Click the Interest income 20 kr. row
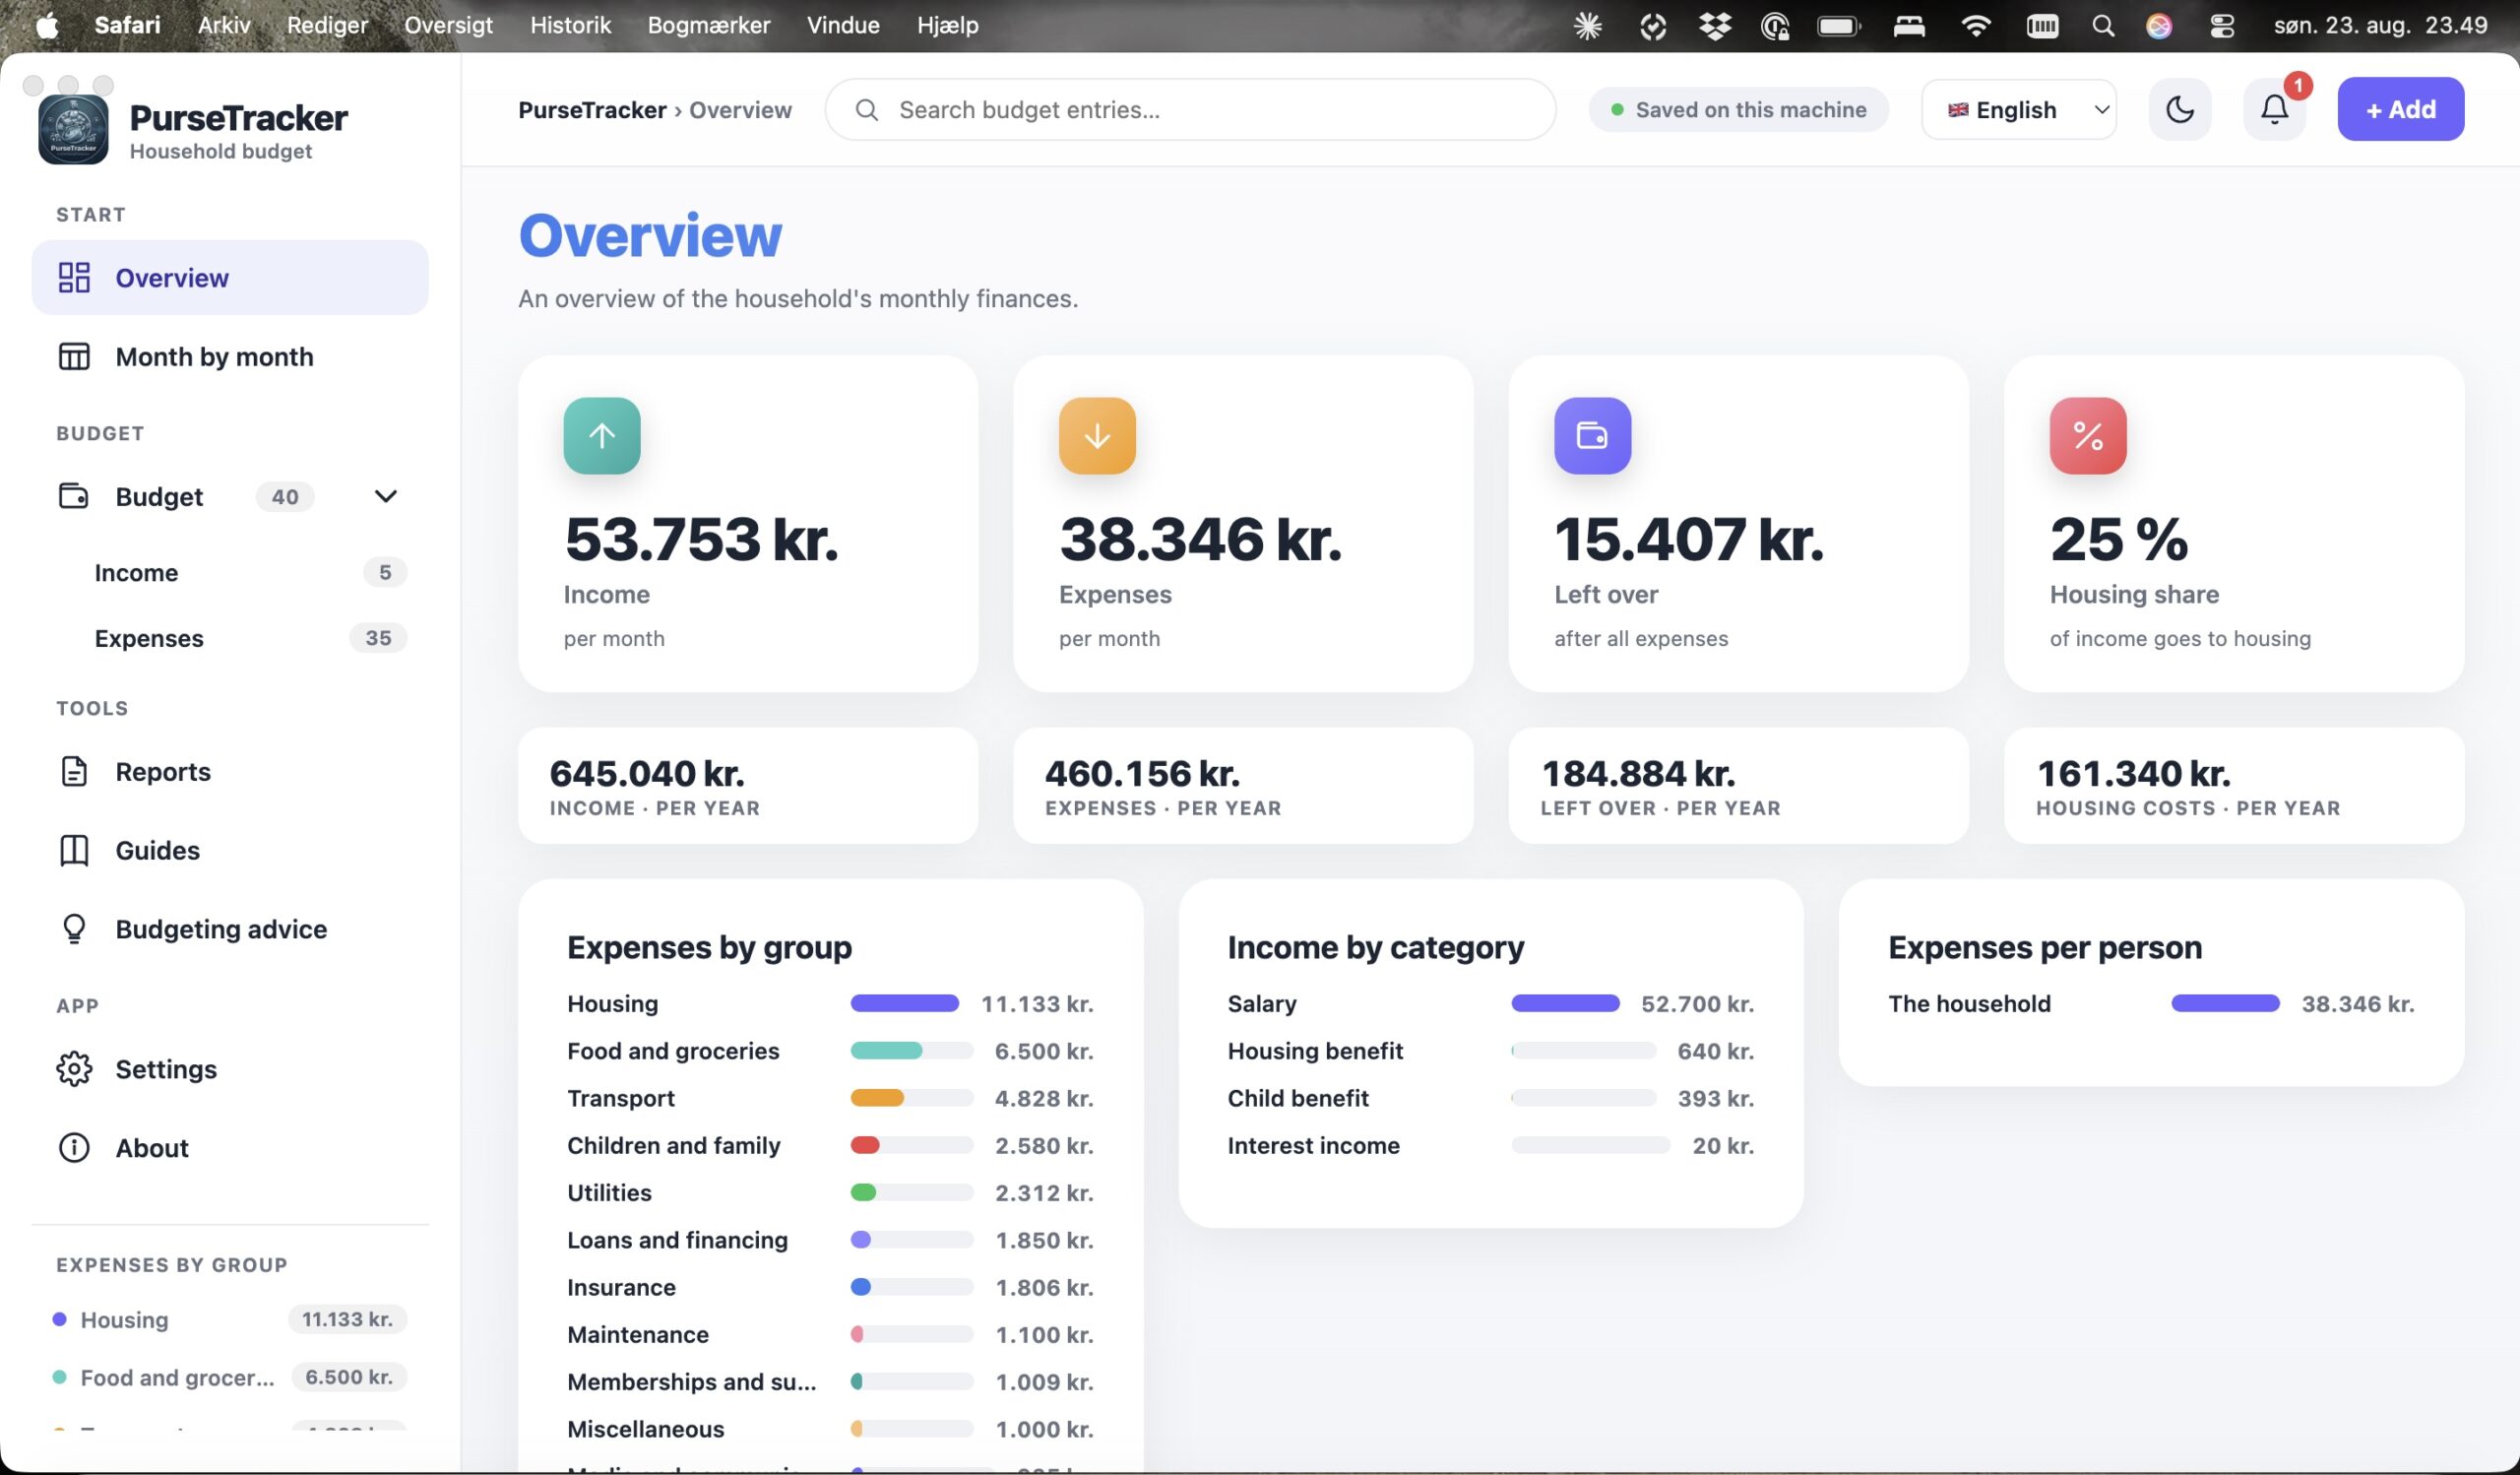 1490,1145
